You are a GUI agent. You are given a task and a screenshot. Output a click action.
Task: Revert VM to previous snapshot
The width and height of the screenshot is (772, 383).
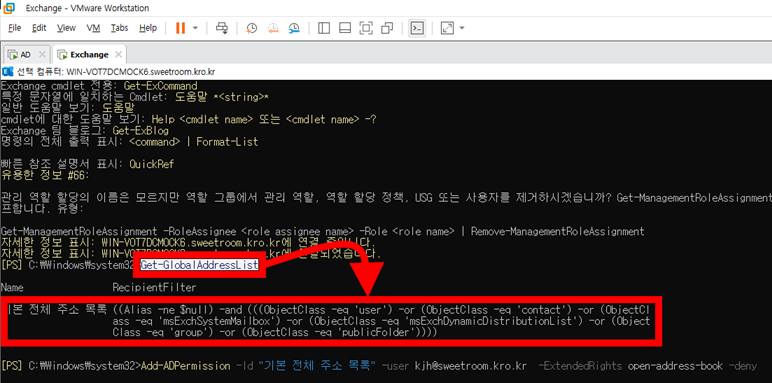tap(273, 28)
